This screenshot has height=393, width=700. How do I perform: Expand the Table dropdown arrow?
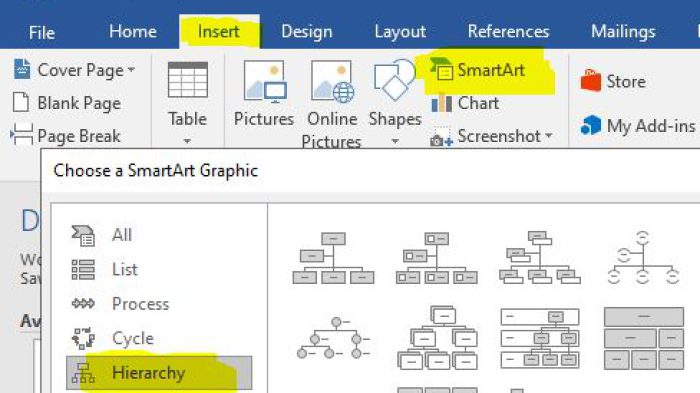[x=187, y=141]
